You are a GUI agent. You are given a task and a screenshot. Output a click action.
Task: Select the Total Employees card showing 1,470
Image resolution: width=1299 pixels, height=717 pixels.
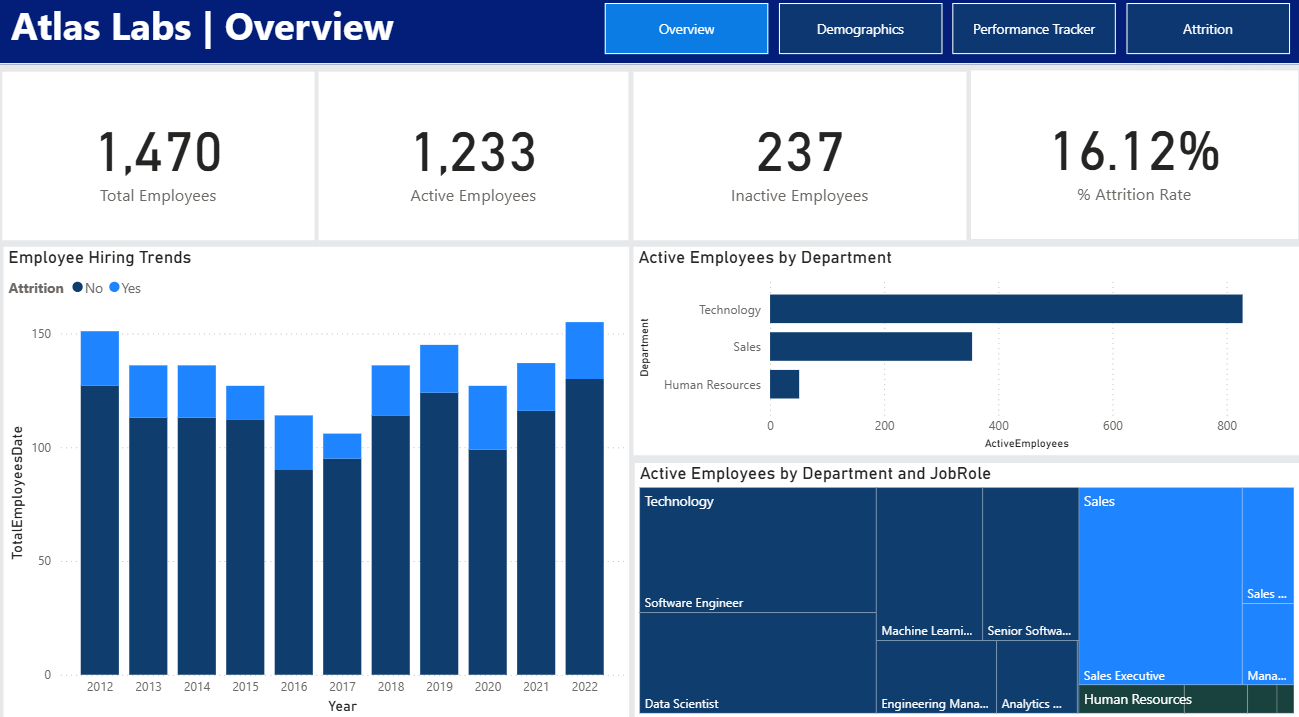click(158, 156)
